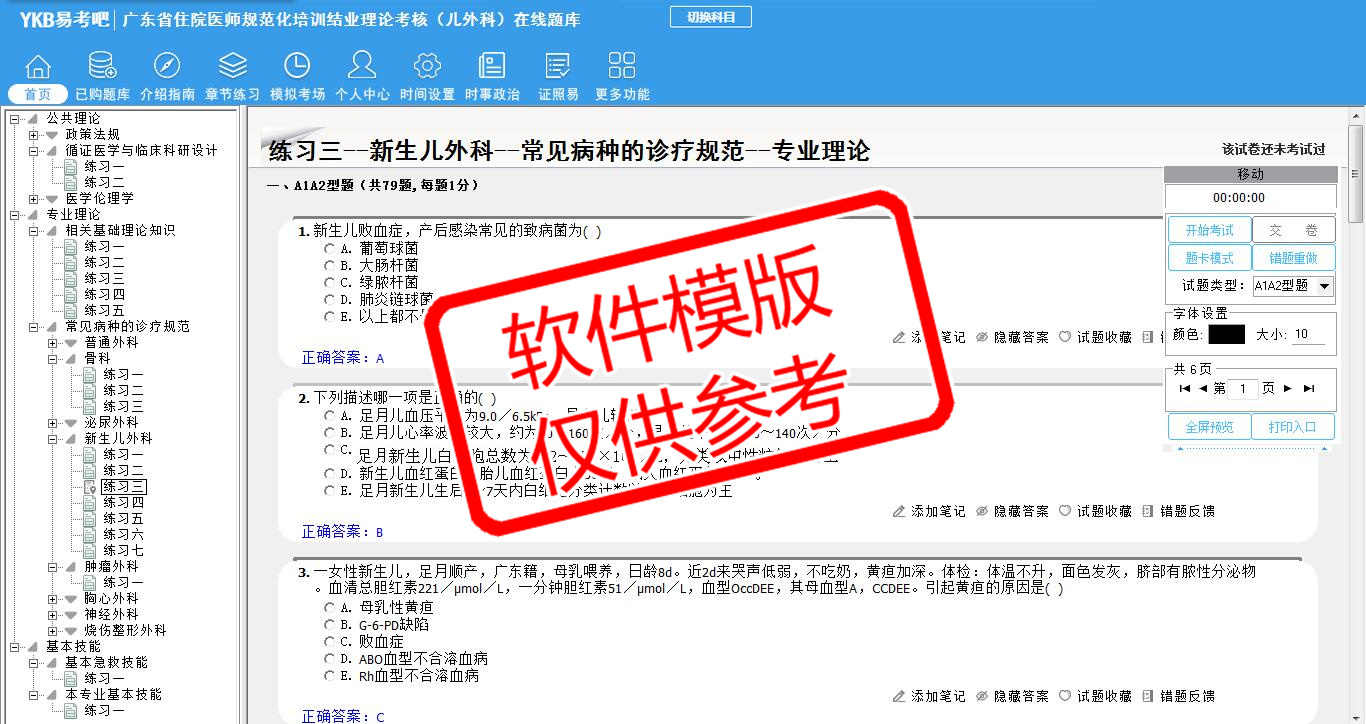Open 练习四 under 新生儿外科
This screenshot has width=1366, height=724.
coord(124,502)
